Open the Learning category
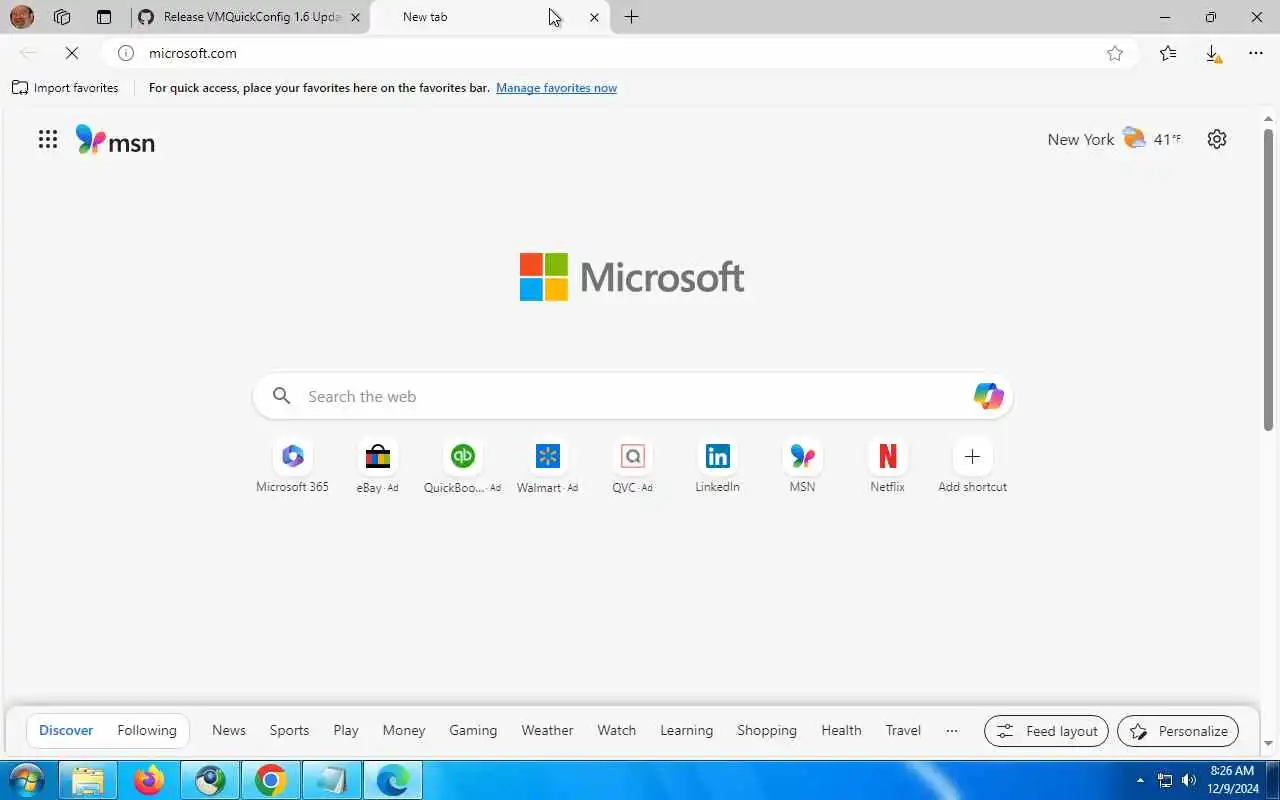1280x800 pixels. tap(686, 730)
